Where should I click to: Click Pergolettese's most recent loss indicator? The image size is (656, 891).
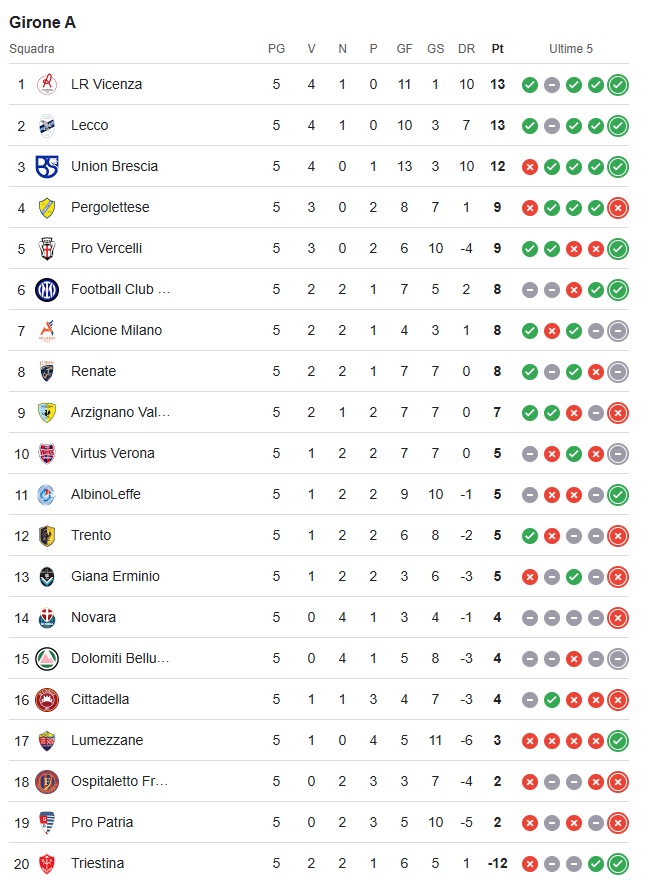click(x=618, y=208)
